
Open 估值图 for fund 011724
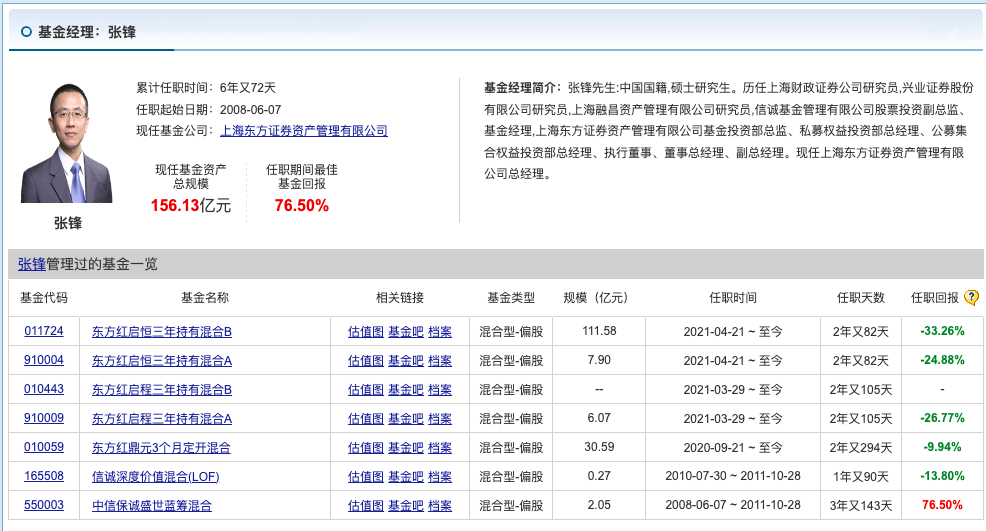(x=365, y=331)
